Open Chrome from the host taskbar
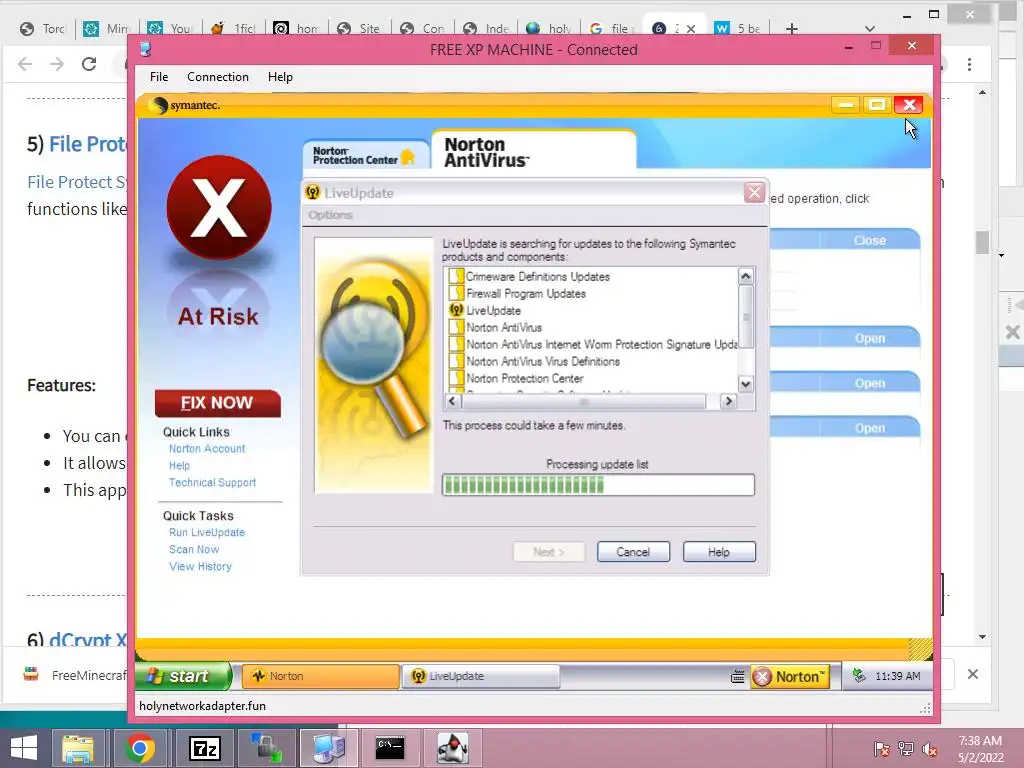The width and height of the screenshot is (1024, 768). 139,748
